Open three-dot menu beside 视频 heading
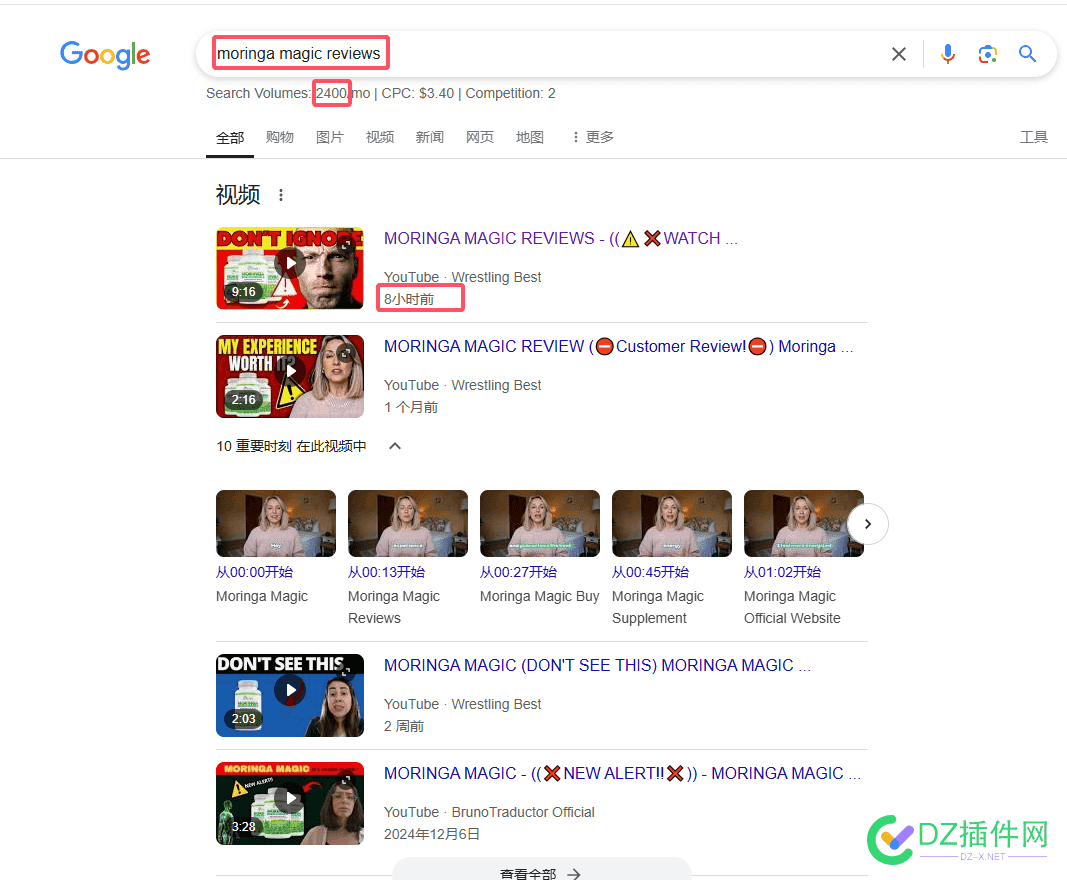Screen dimensions: 1067x880 pos(281,195)
